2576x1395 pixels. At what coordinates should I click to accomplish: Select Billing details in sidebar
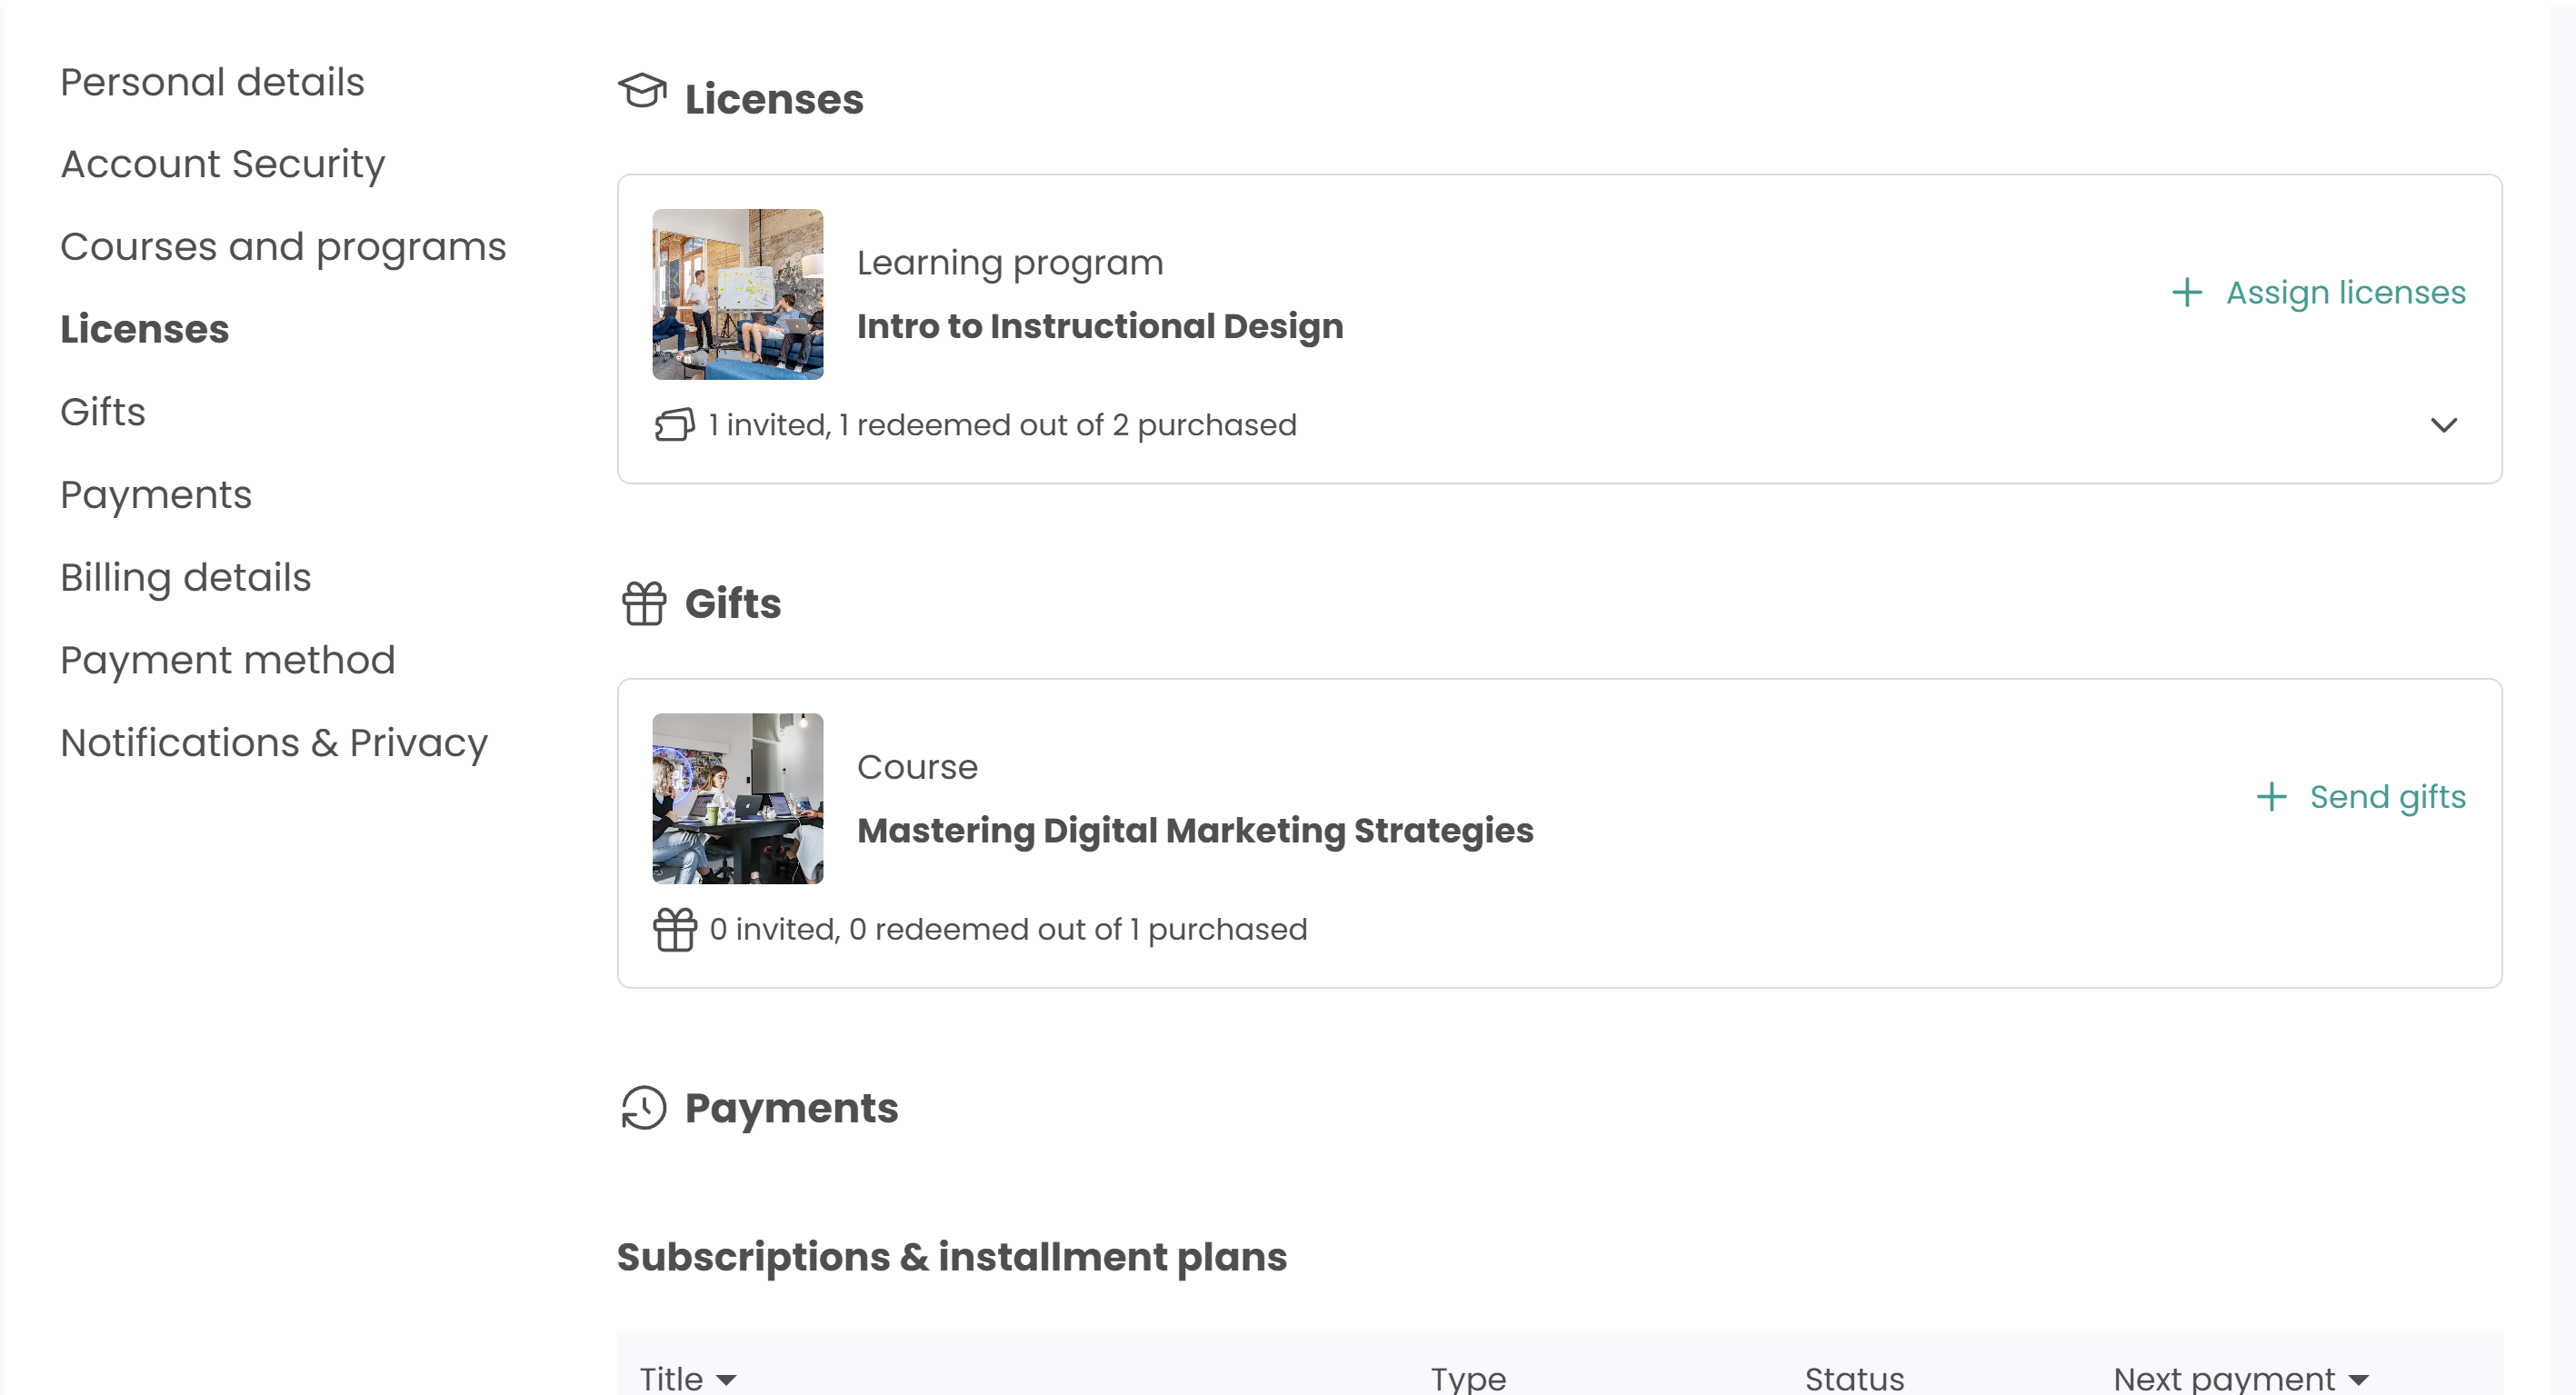(185, 578)
